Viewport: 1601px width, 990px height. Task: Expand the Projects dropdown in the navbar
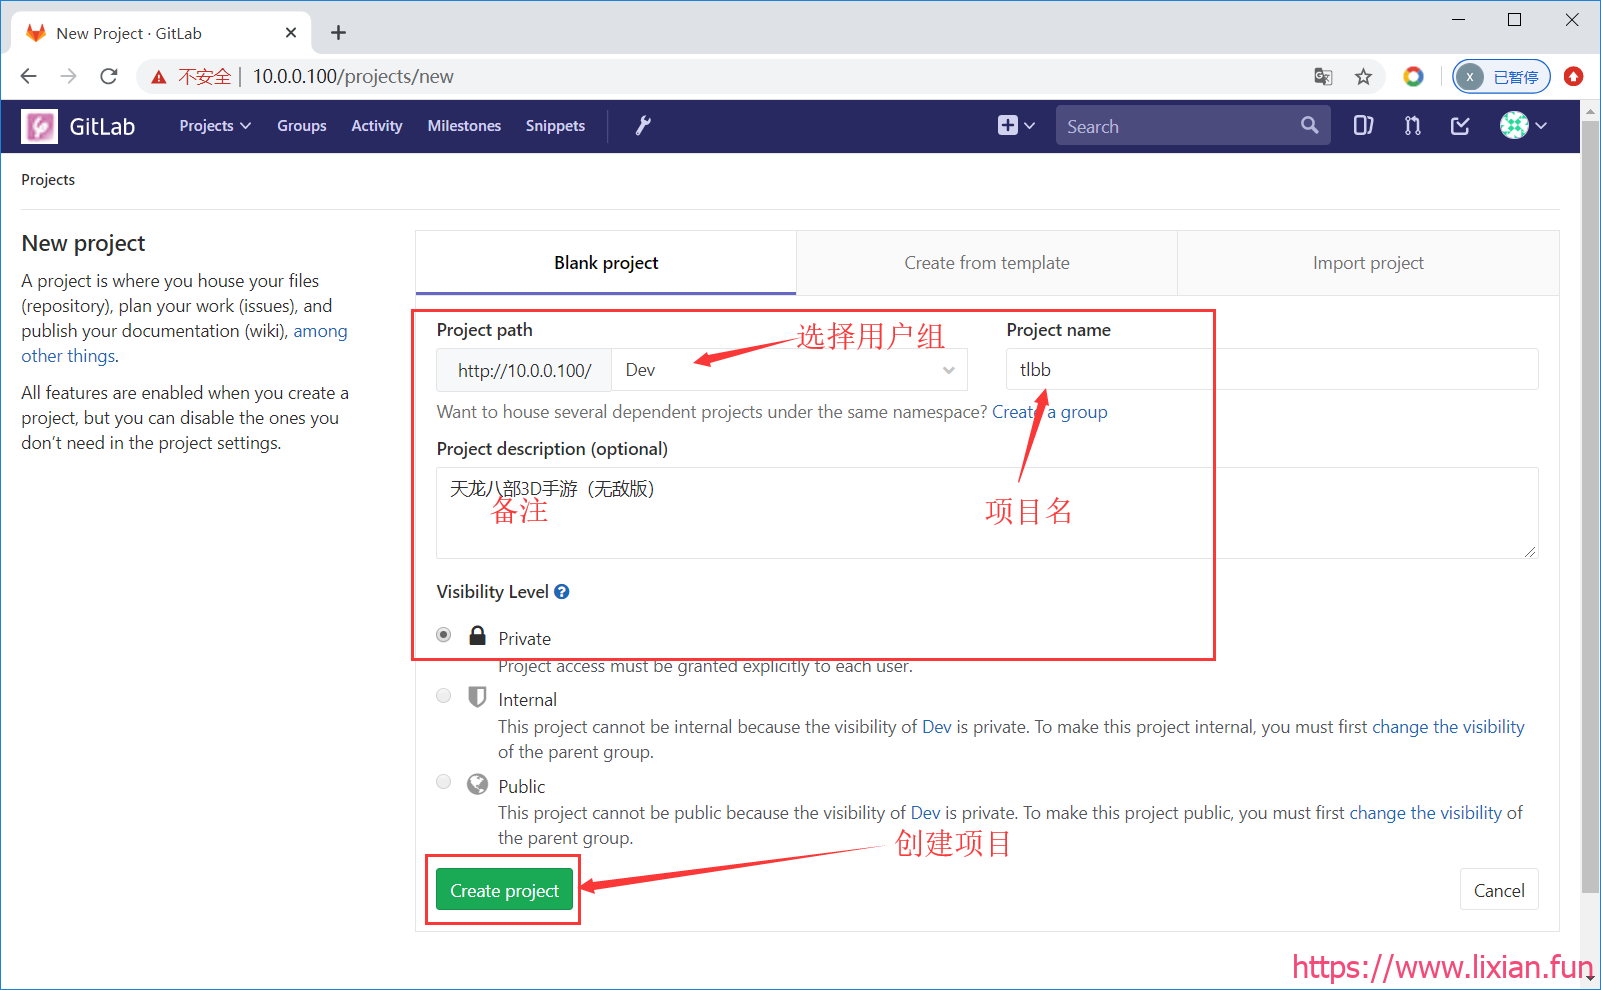(215, 126)
